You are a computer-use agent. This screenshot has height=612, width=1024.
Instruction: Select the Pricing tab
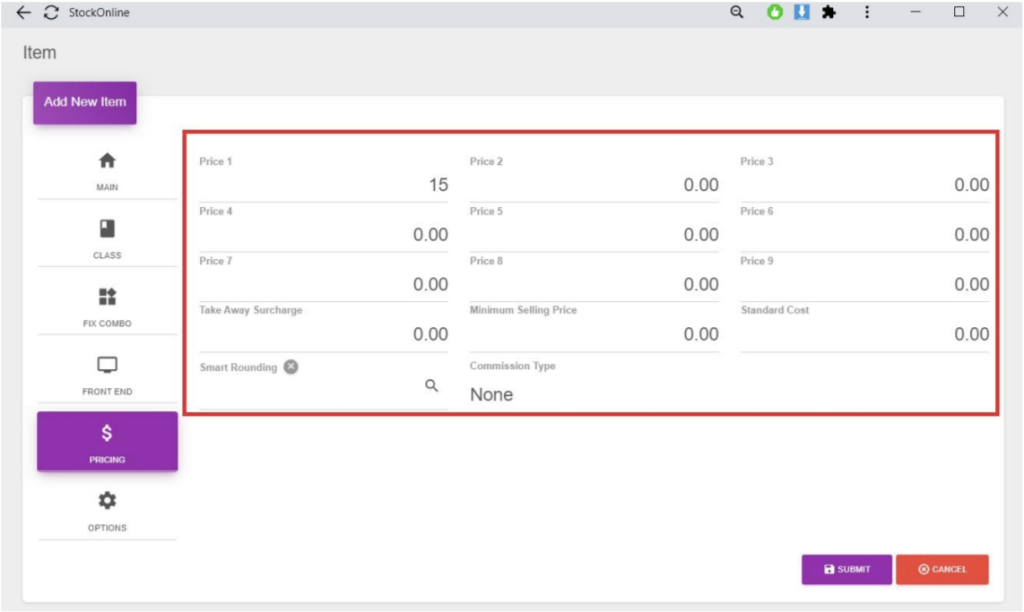(x=107, y=441)
